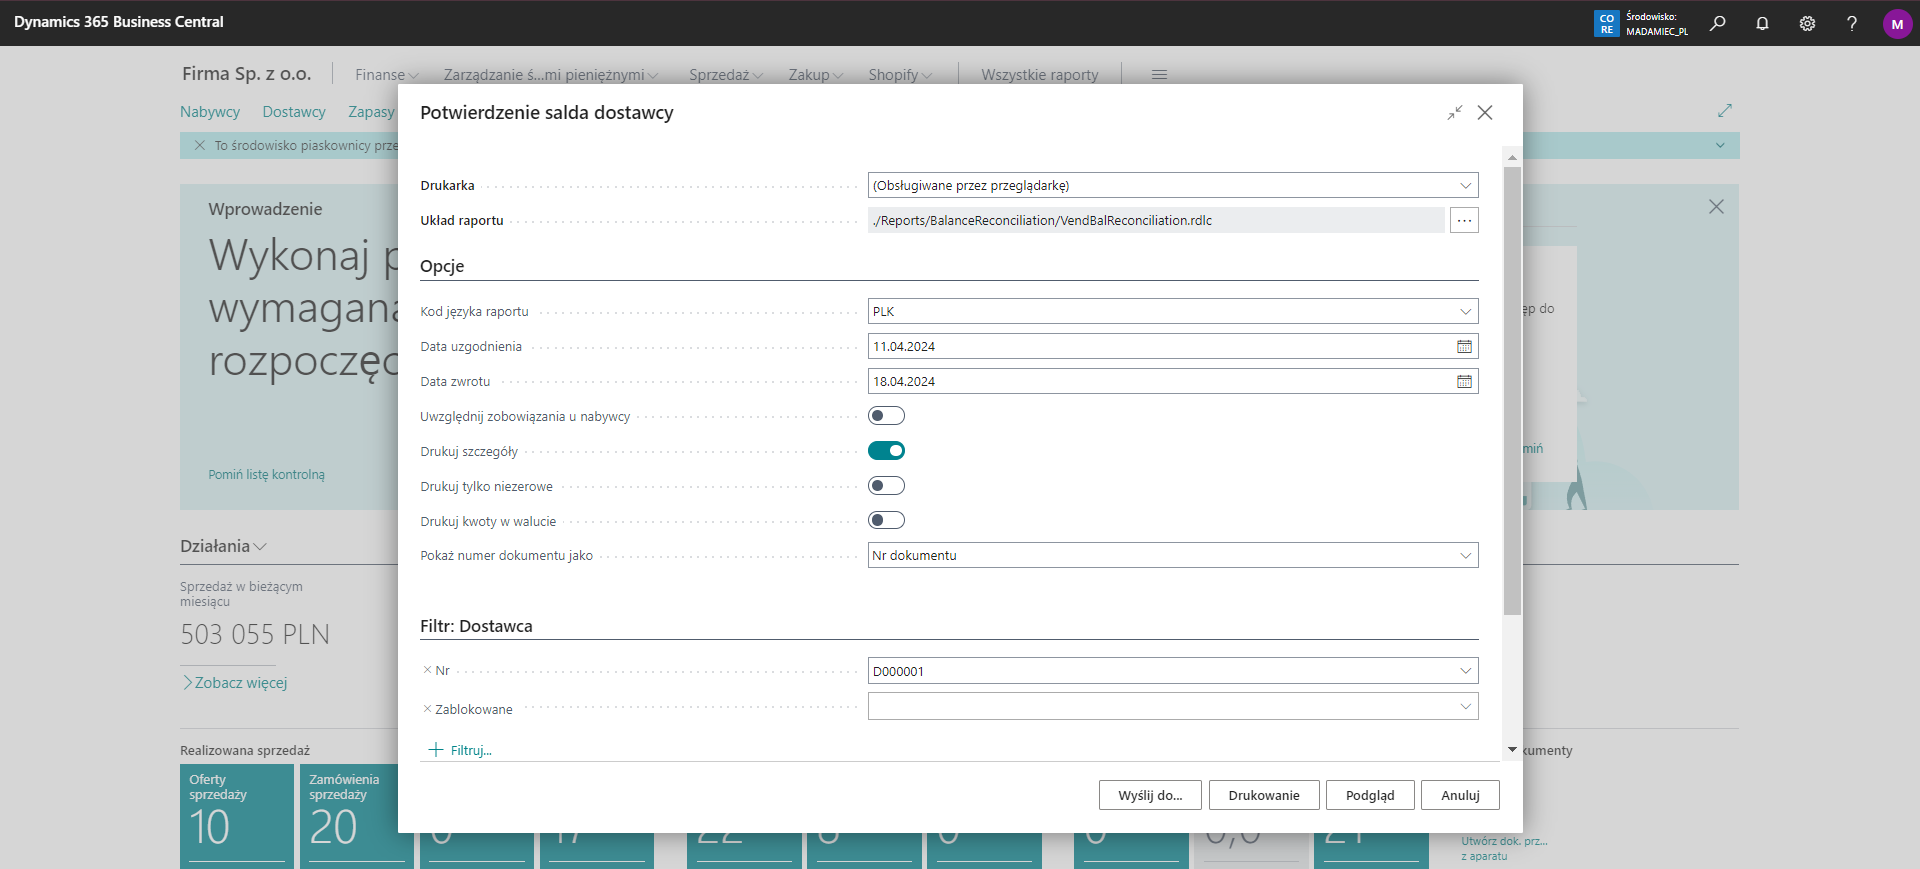Expand the Działania section chevron
The height and width of the screenshot is (869, 1920).
[260, 547]
